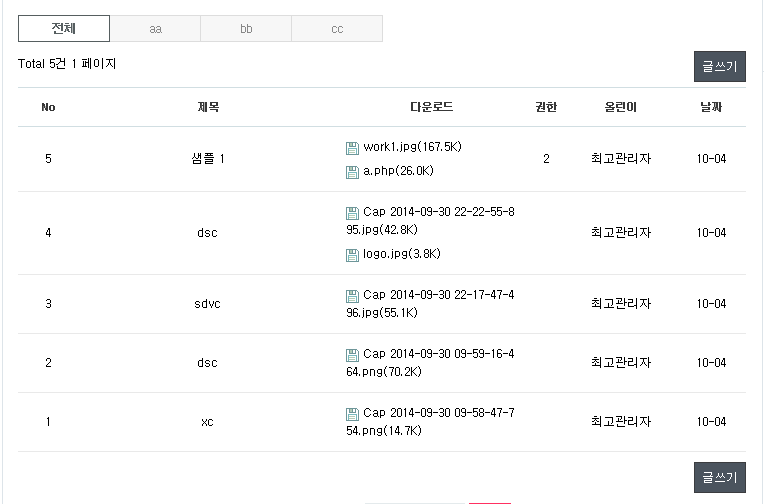Viewport: 764px width, 504px height.
Task: Click the file icon next to logo.jpg
Action: coord(352,255)
